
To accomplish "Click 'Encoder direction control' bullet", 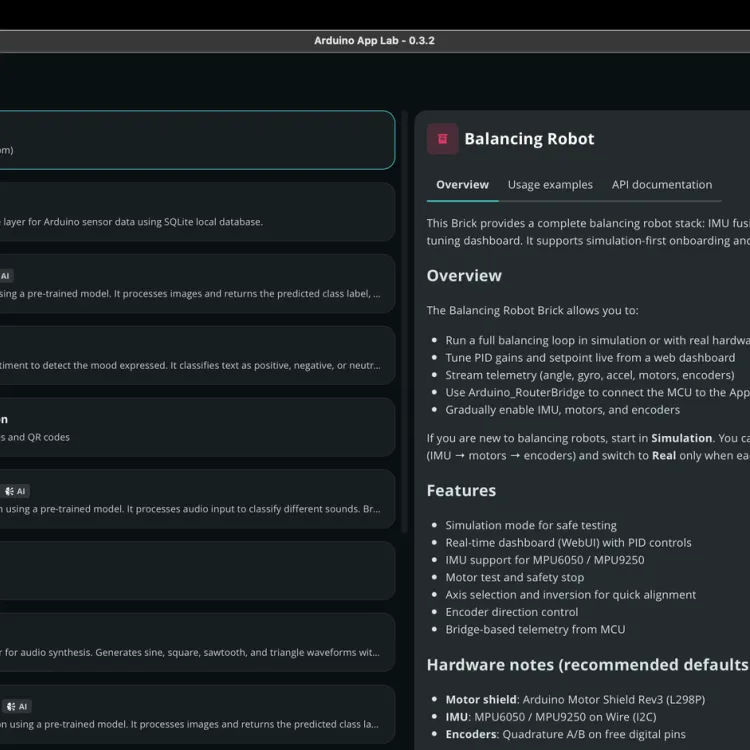I will 512,612.
